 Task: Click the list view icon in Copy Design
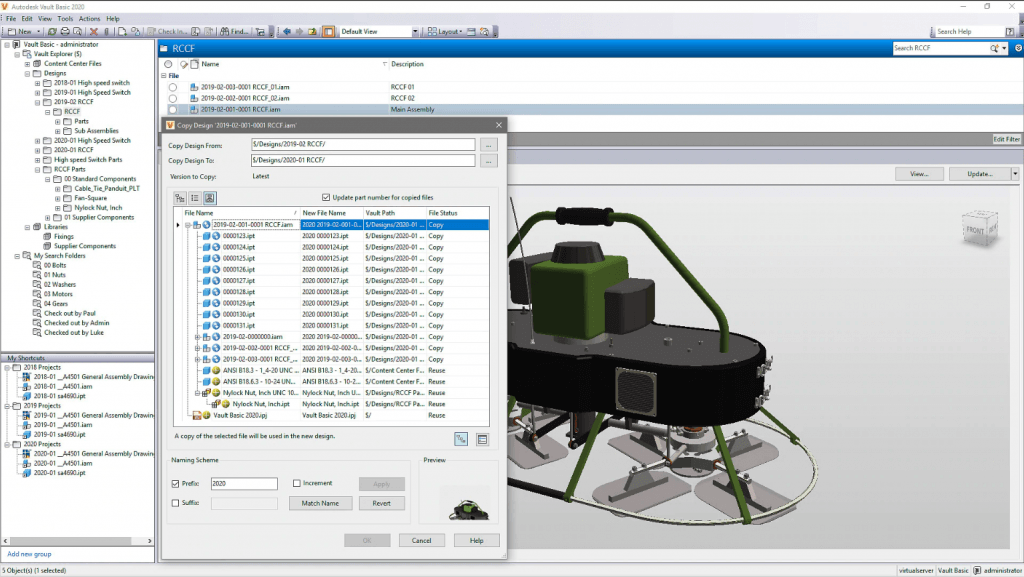click(195, 198)
